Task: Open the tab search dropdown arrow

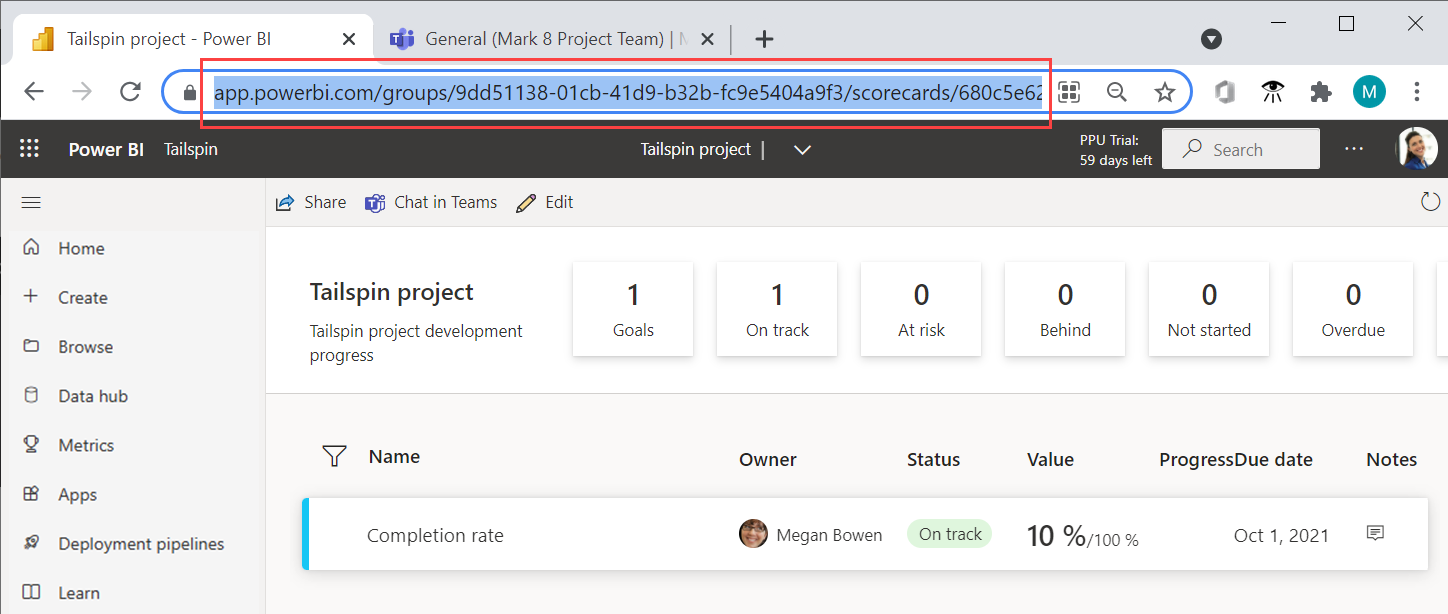Action: click(x=1211, y=39)
